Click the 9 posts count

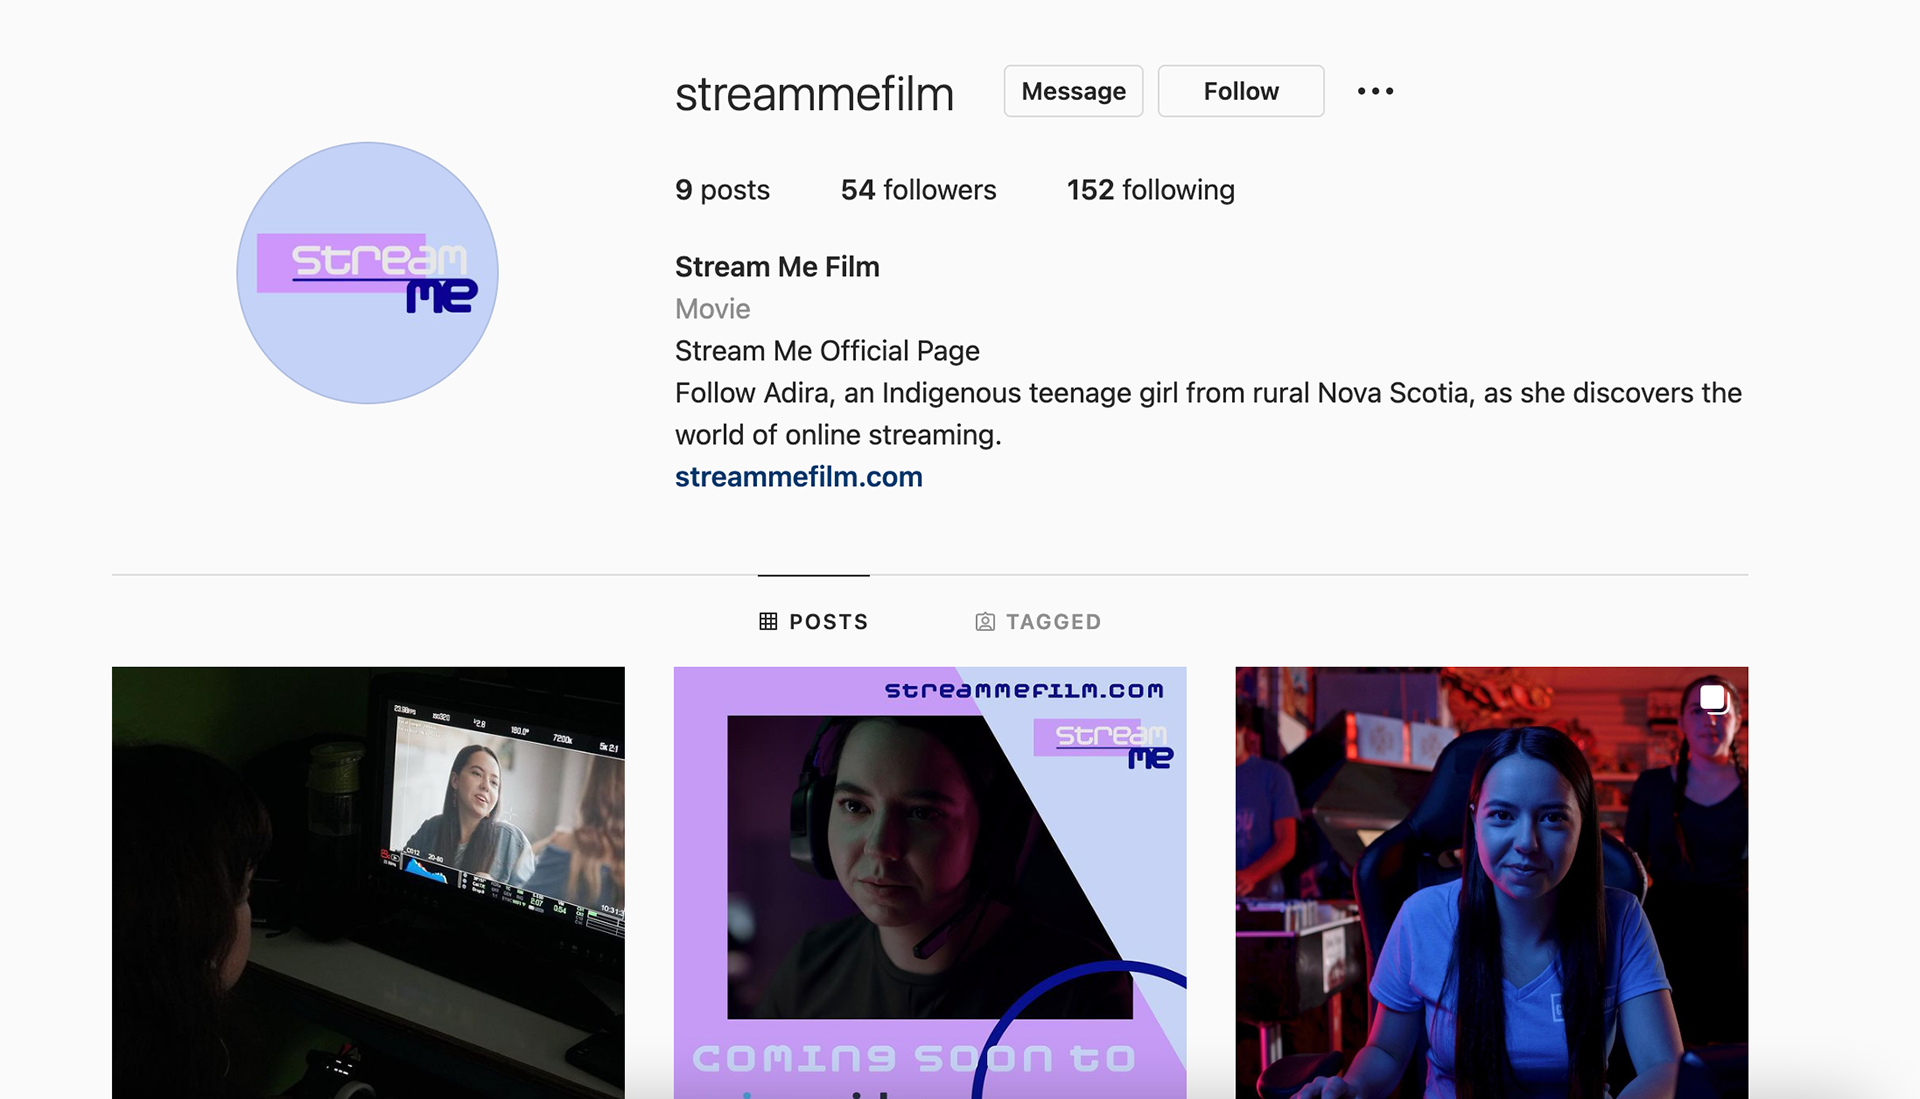point(722,190)
